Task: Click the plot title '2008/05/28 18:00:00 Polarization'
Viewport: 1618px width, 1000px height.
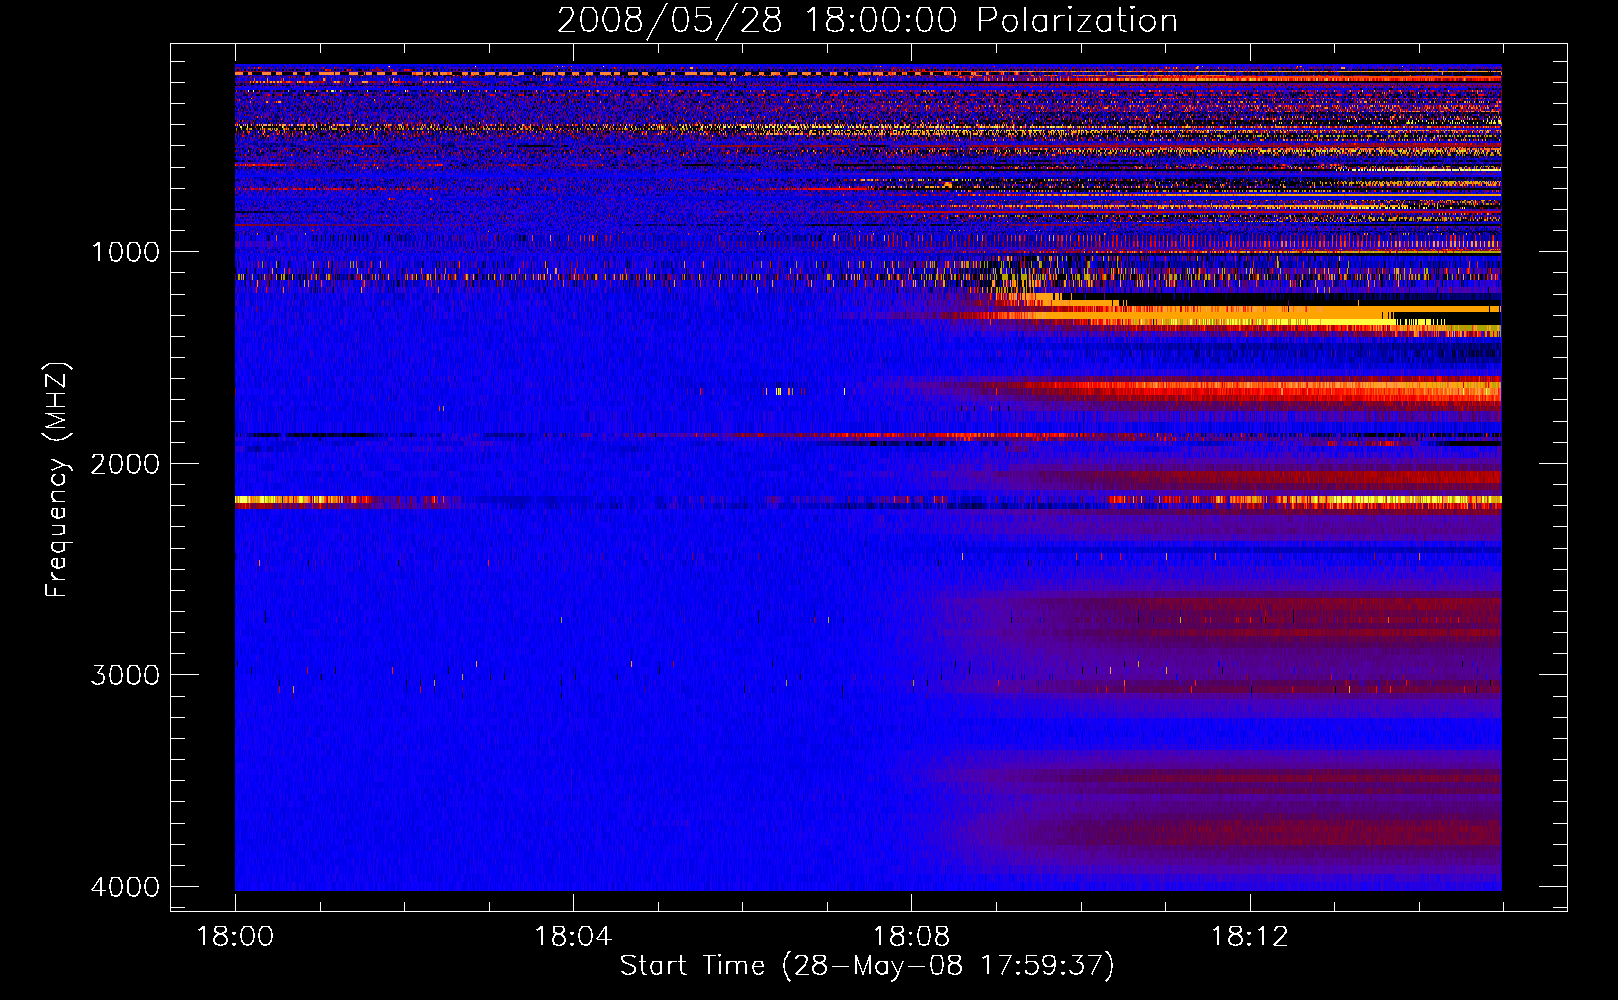Action: (x=867, y=21)
